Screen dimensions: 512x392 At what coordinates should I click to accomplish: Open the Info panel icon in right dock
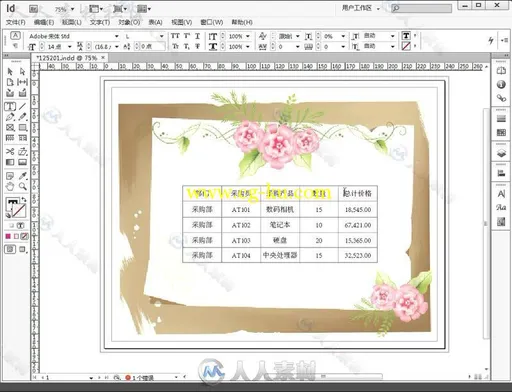501,84
